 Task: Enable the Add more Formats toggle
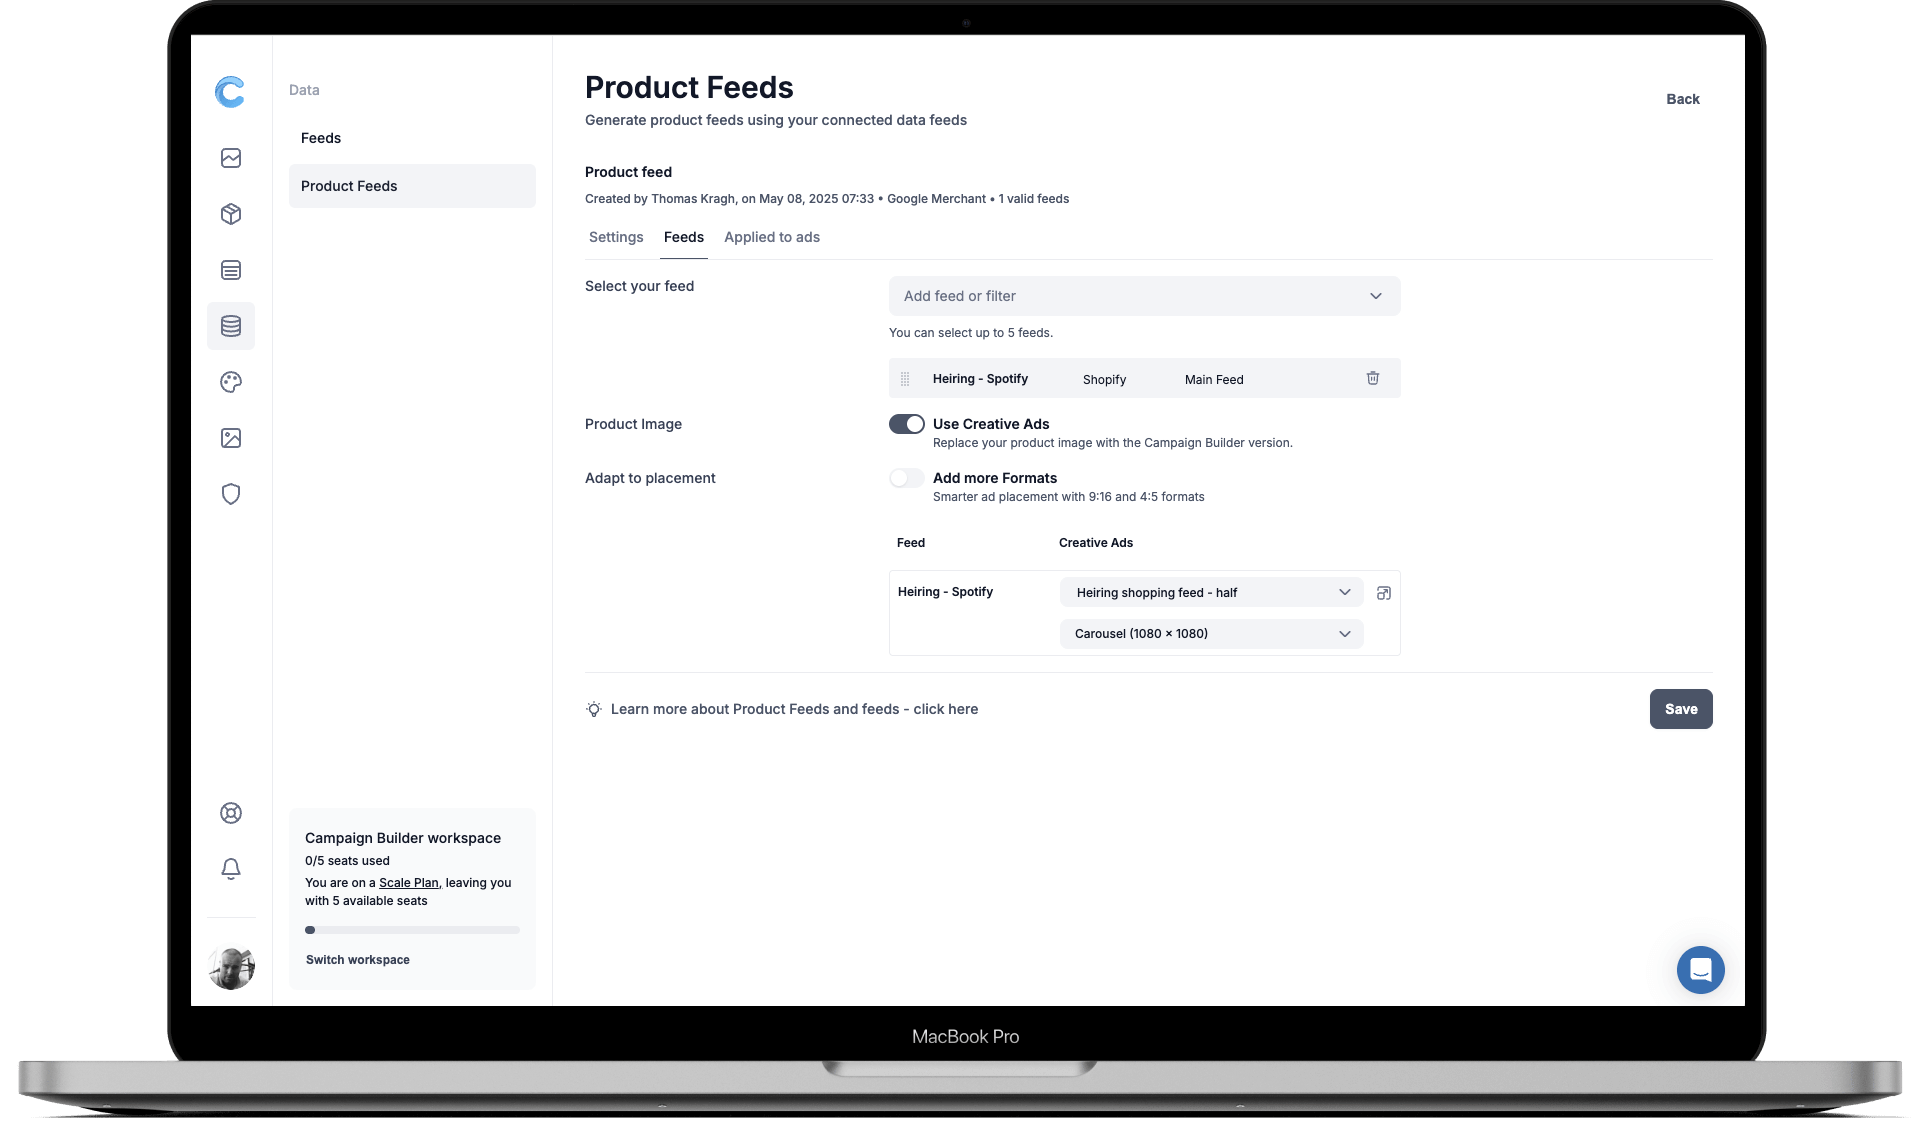click(907, 478)
